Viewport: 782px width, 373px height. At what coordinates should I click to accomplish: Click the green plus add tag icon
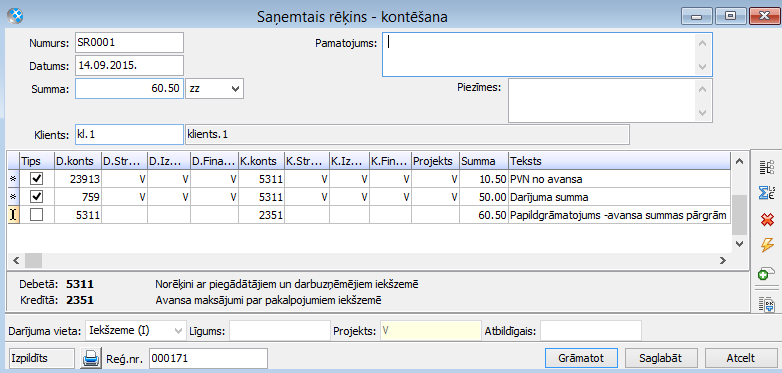(766, 273)
